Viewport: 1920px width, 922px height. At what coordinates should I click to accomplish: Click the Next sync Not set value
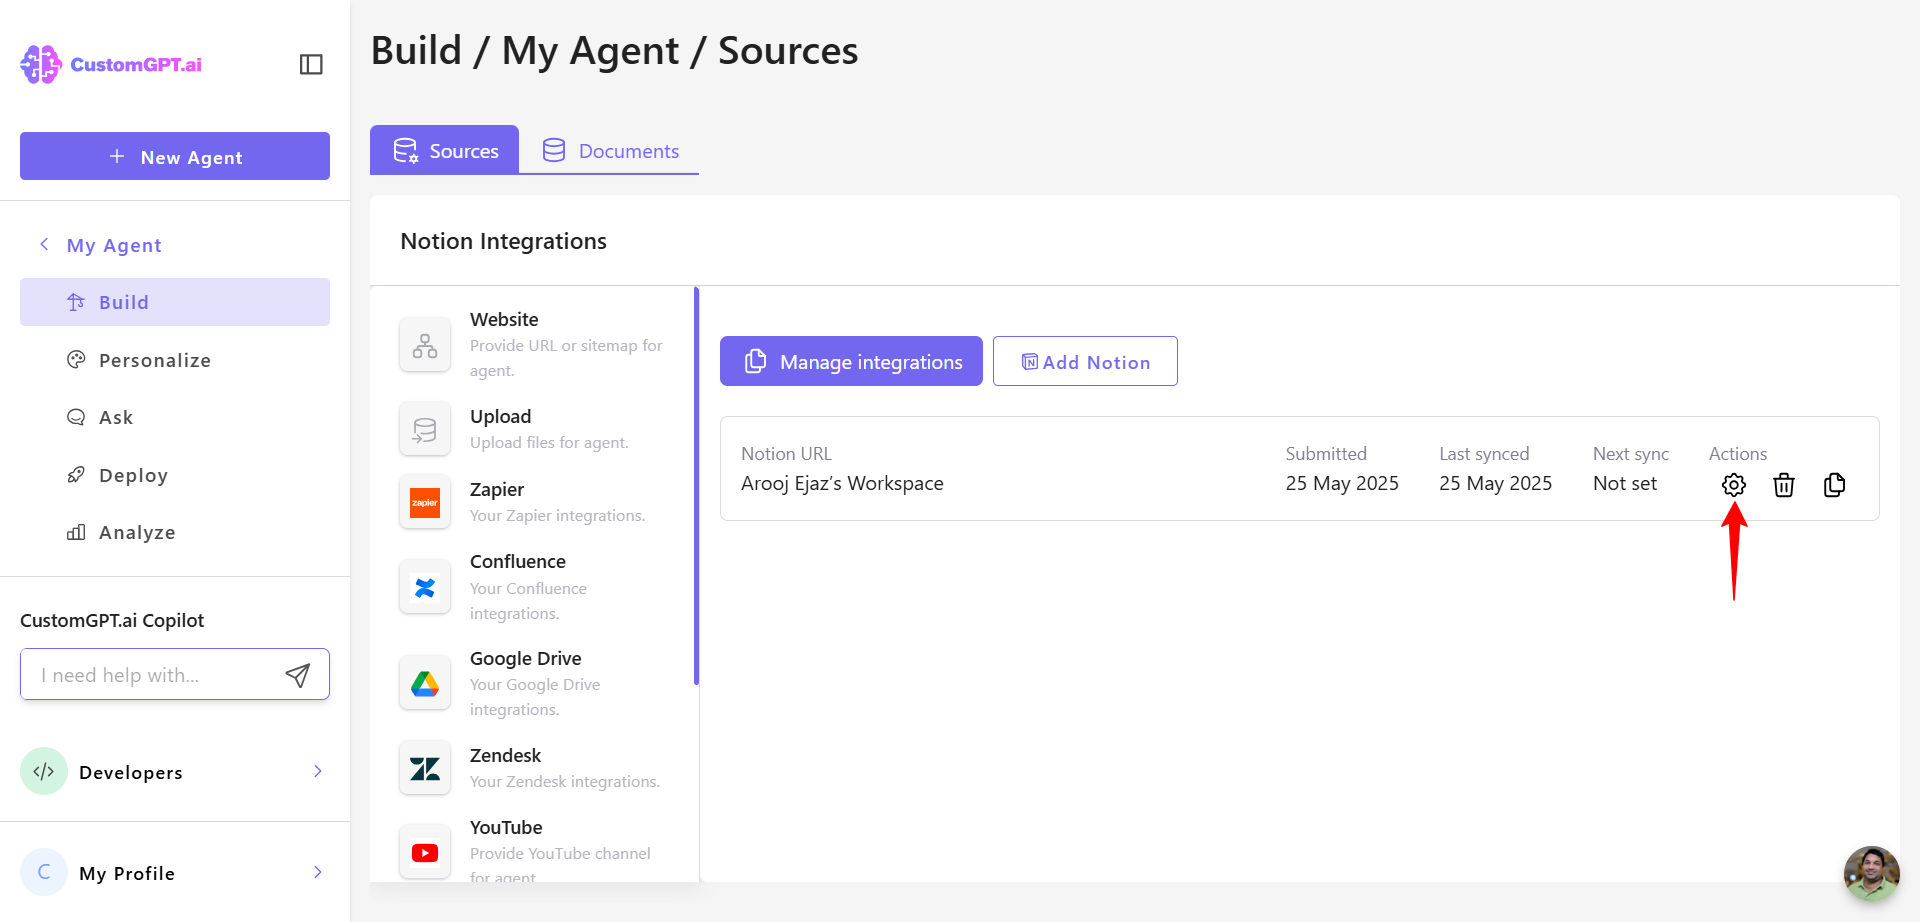point(1625,483)
